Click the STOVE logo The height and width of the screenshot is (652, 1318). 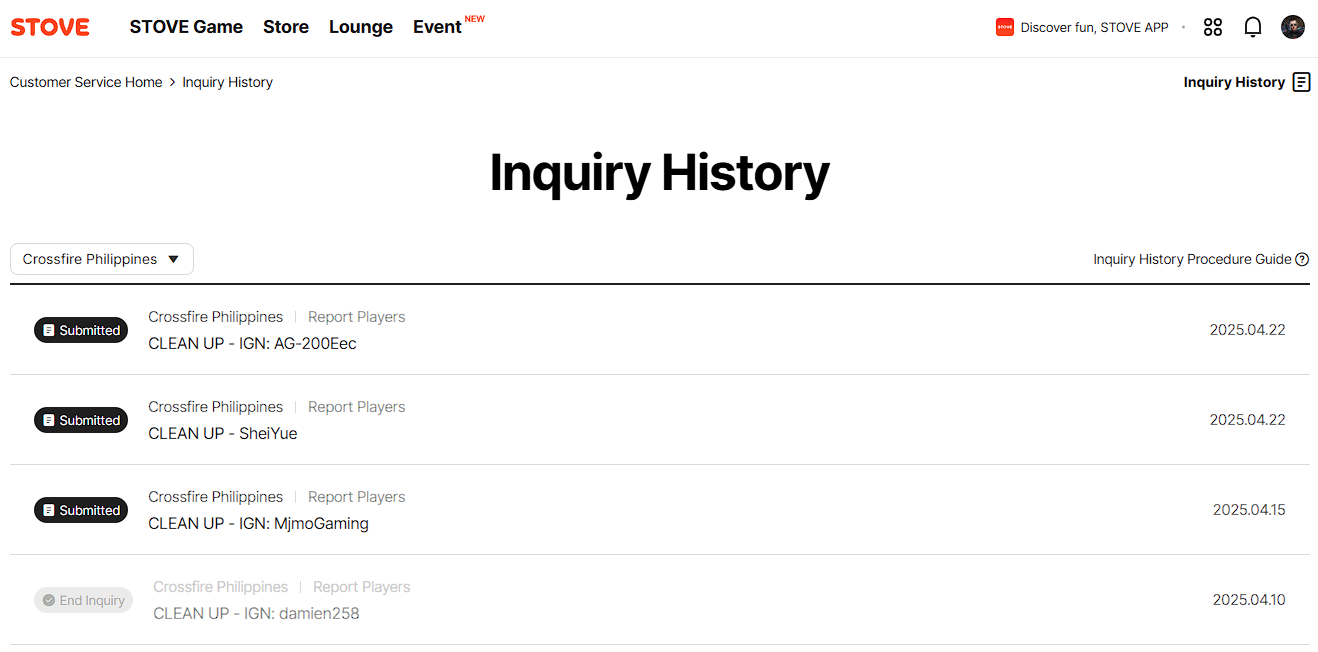tap(50, 27)
